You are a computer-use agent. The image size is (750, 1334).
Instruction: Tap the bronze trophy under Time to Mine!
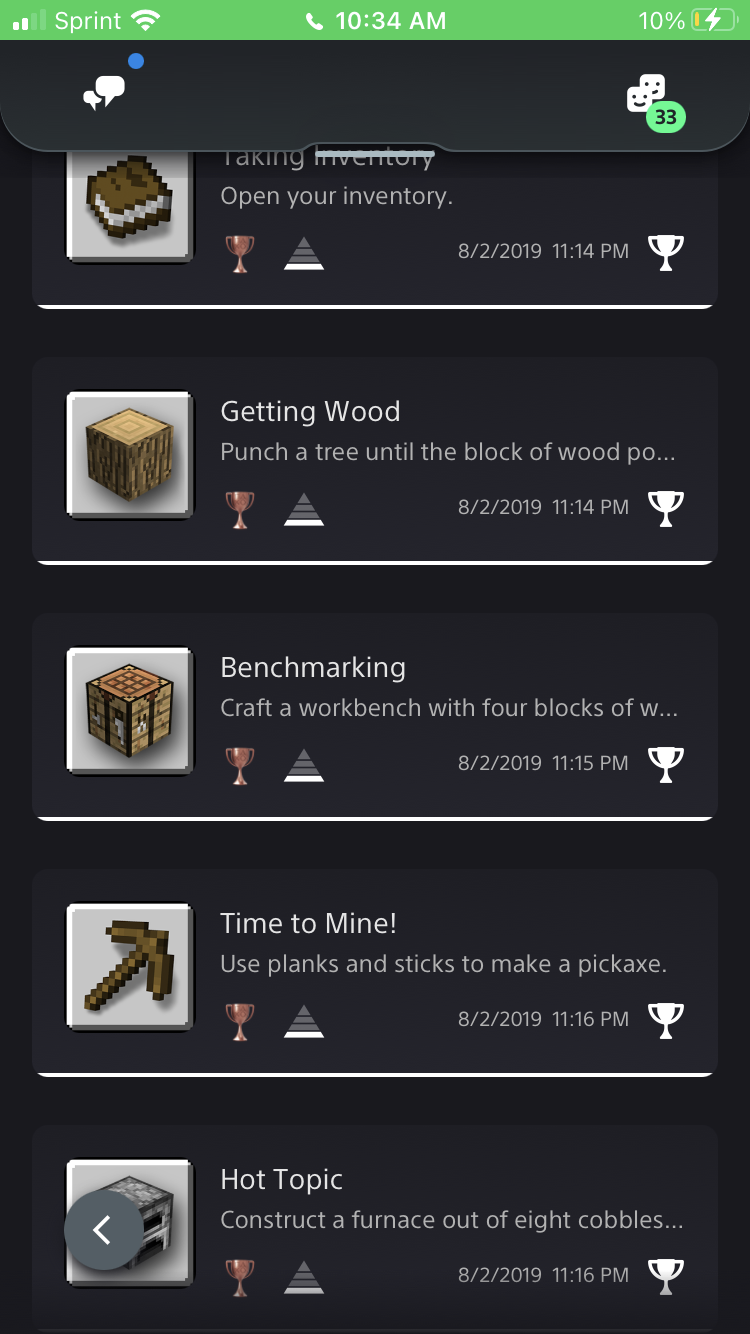click(x=240, y=1021)
